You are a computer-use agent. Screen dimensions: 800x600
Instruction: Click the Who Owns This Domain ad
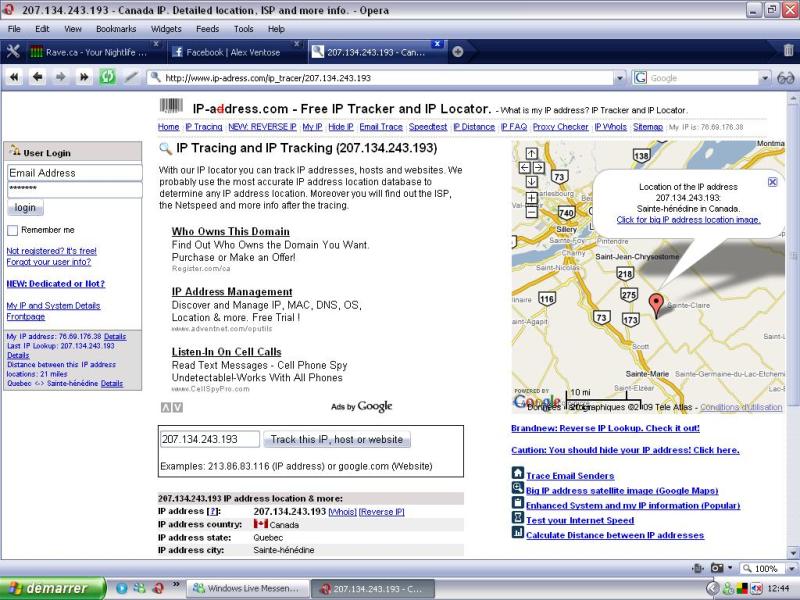coord(231,231)
